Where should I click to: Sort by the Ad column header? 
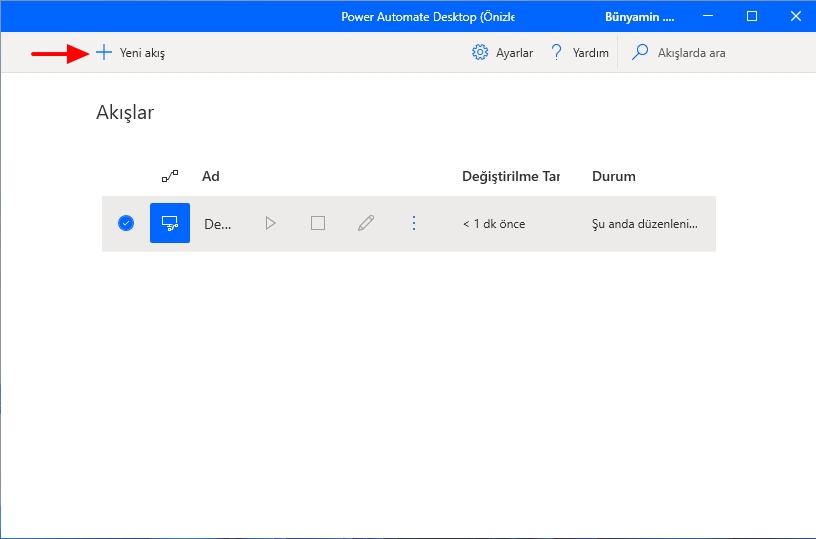tap(211, 176)
